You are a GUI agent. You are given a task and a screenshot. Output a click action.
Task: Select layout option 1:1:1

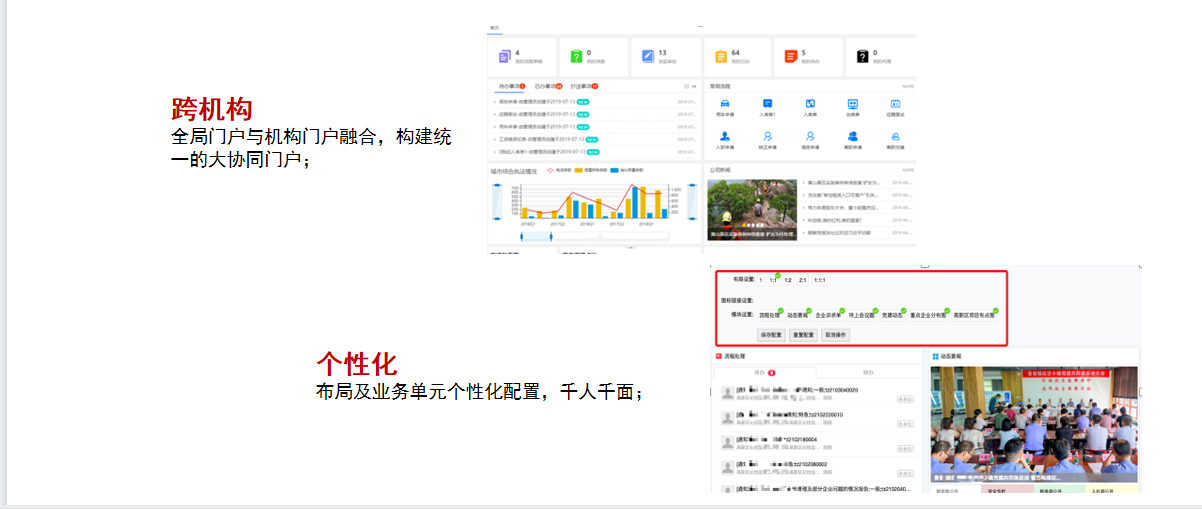820,280
